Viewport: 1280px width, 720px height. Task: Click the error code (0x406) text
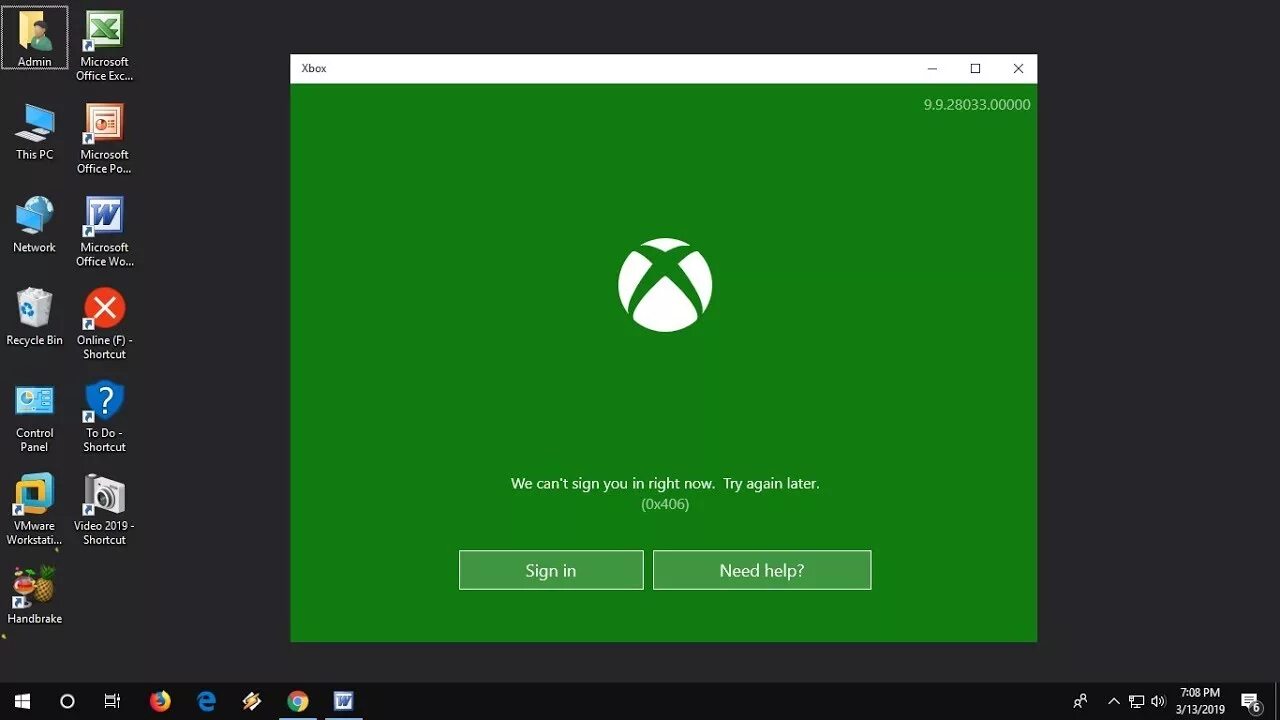click(x=665, y=504)
